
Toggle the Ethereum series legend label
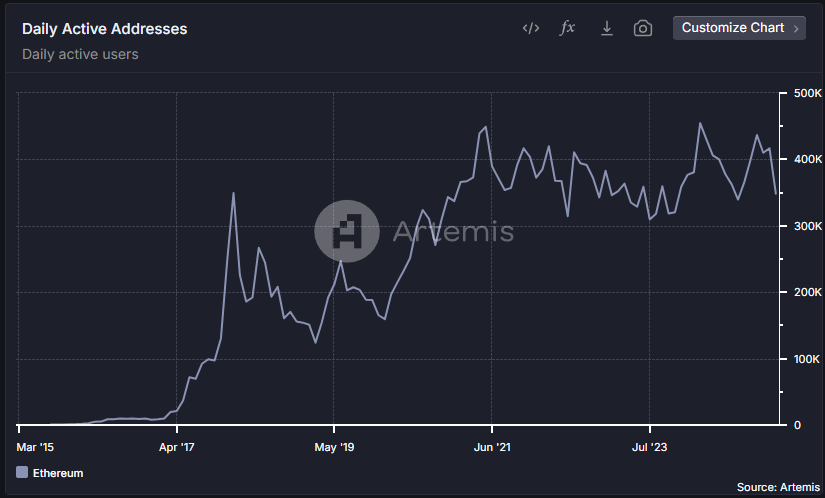coord(58,472)
